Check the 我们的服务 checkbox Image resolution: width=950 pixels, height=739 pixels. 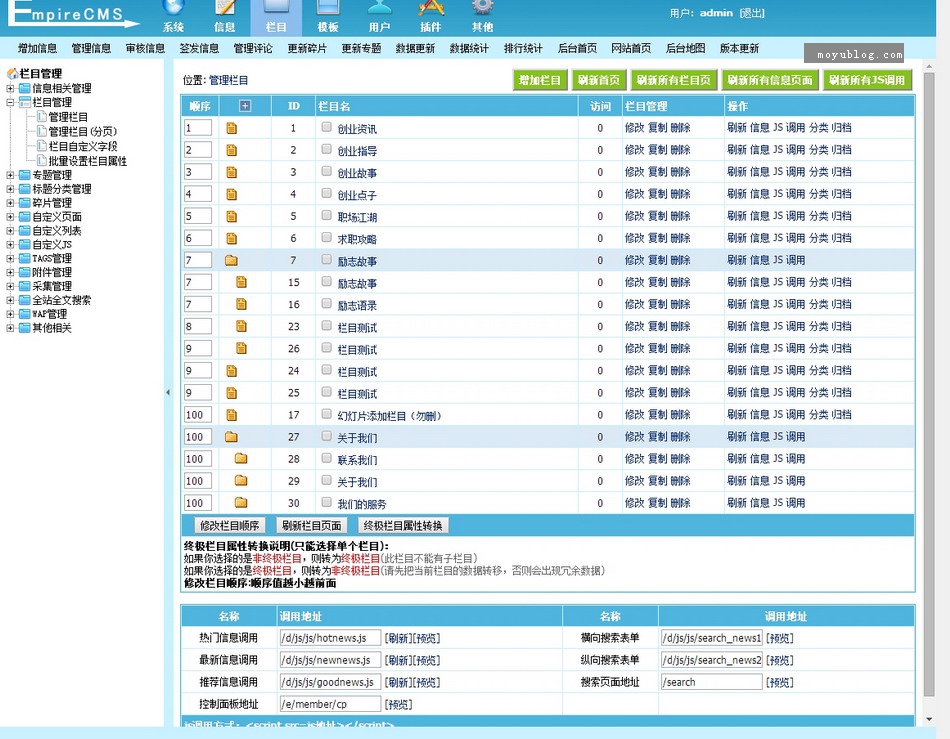click(327, 502)
